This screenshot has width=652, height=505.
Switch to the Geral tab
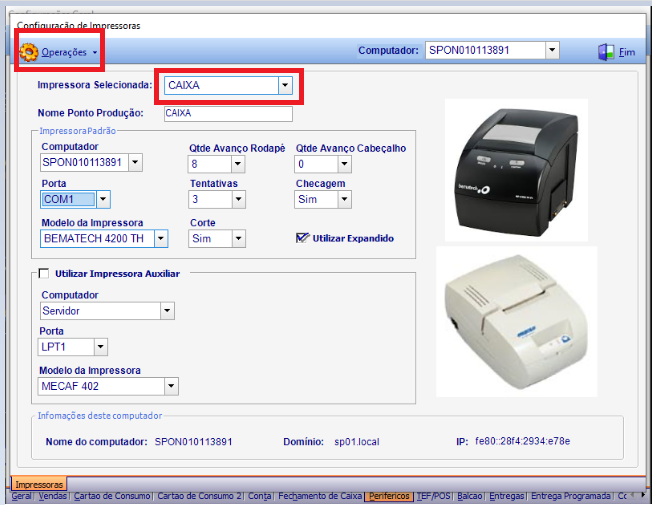[x=21, y=496]
